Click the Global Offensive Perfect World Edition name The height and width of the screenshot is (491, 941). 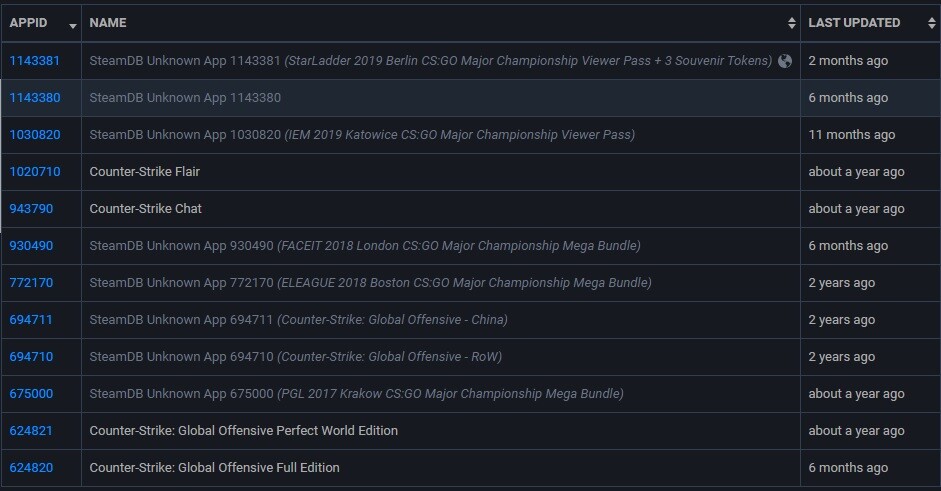coord(244,431)
